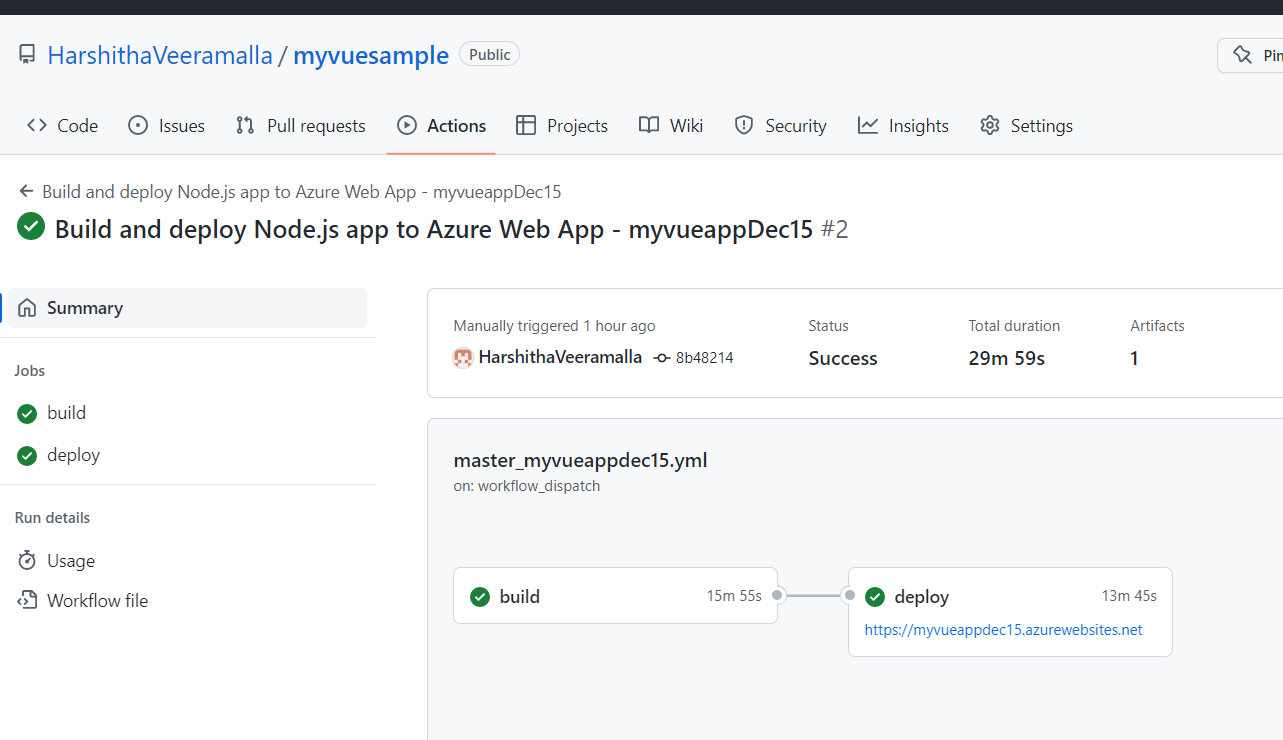Click the green success icon beside run title
Screen dimensions: 1283x740
point(31,226)
